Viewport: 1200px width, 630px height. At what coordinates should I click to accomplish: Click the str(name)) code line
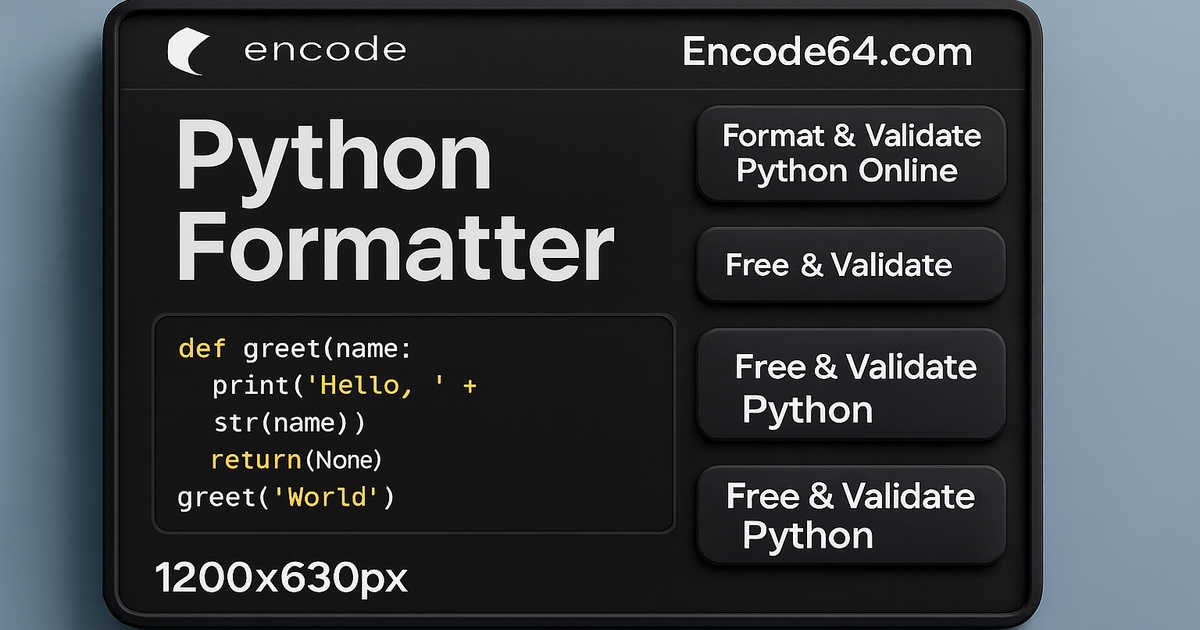(290, 423)
